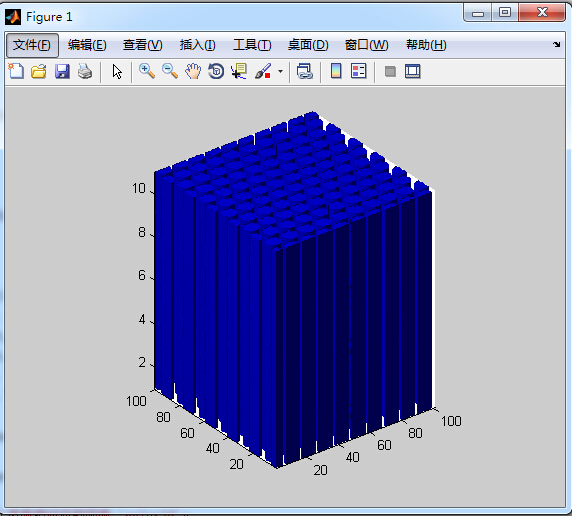Select the Zoom Out magnifier tool
Screen dimensions: 572x516
[170, 71]
